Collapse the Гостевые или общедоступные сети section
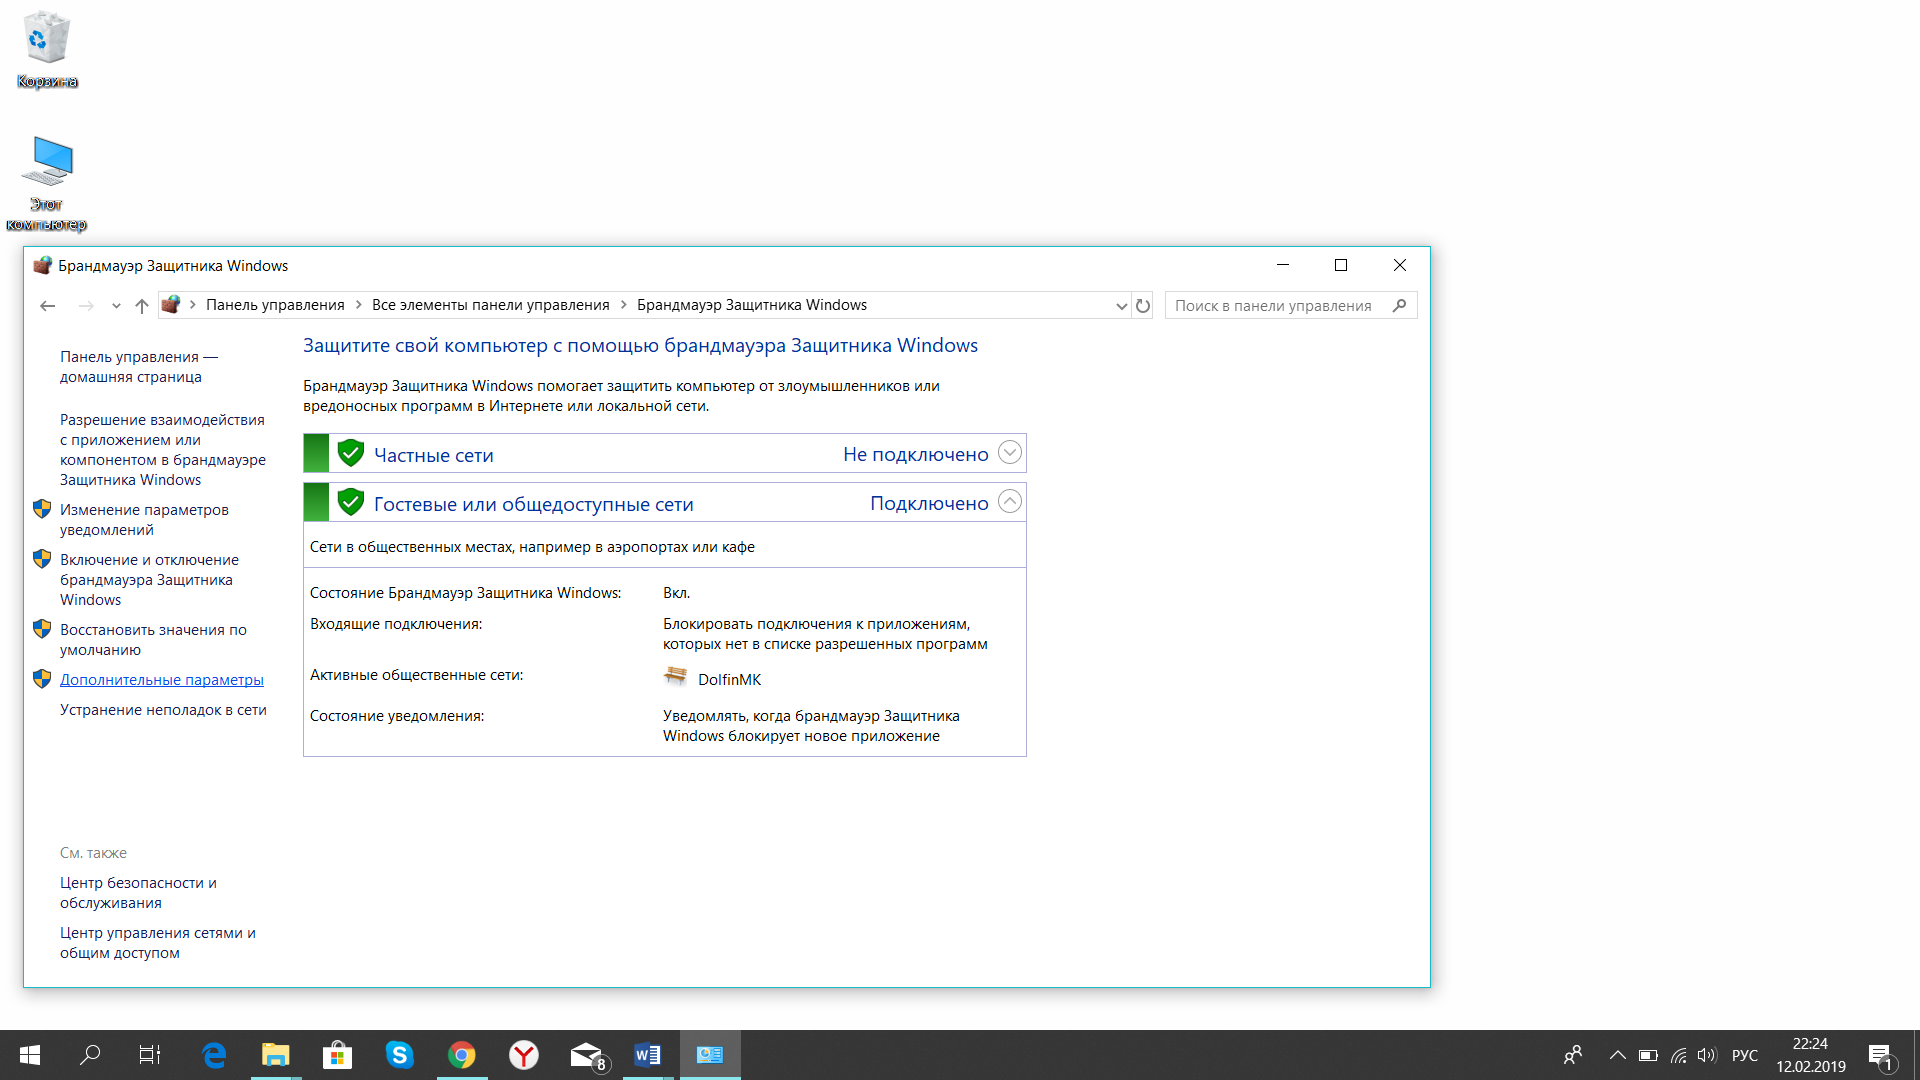 (1010, 502)
